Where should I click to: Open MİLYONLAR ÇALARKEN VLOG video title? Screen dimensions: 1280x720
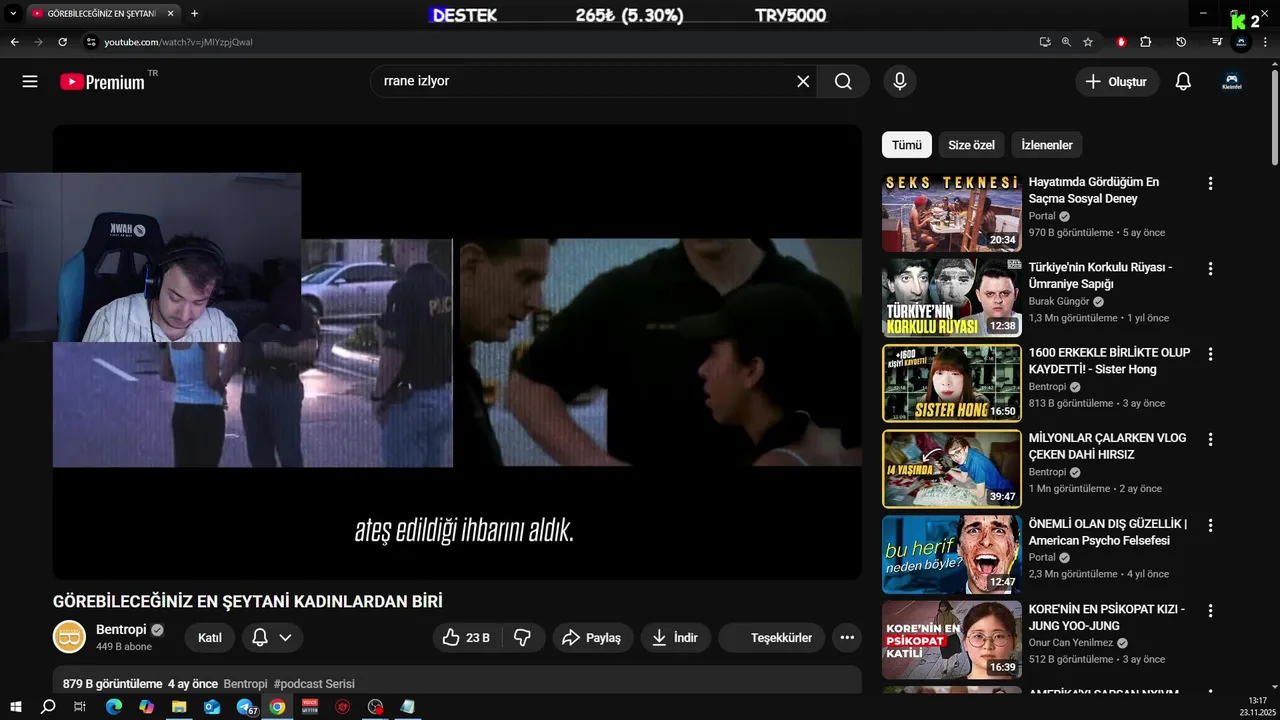(1107, 446)
